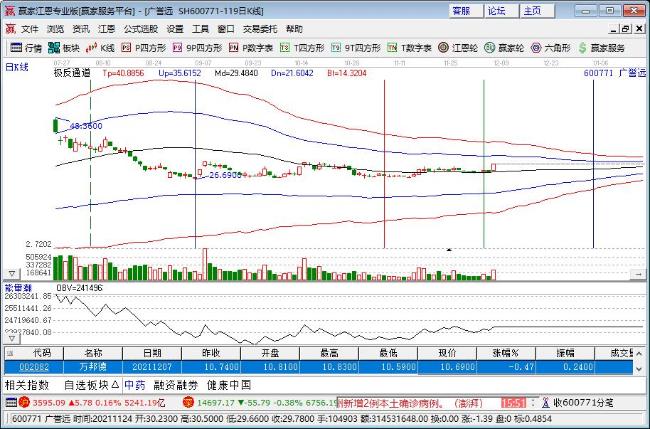
Task: Select the 健康中国 sector tab
Action: [x=229, y=385]
